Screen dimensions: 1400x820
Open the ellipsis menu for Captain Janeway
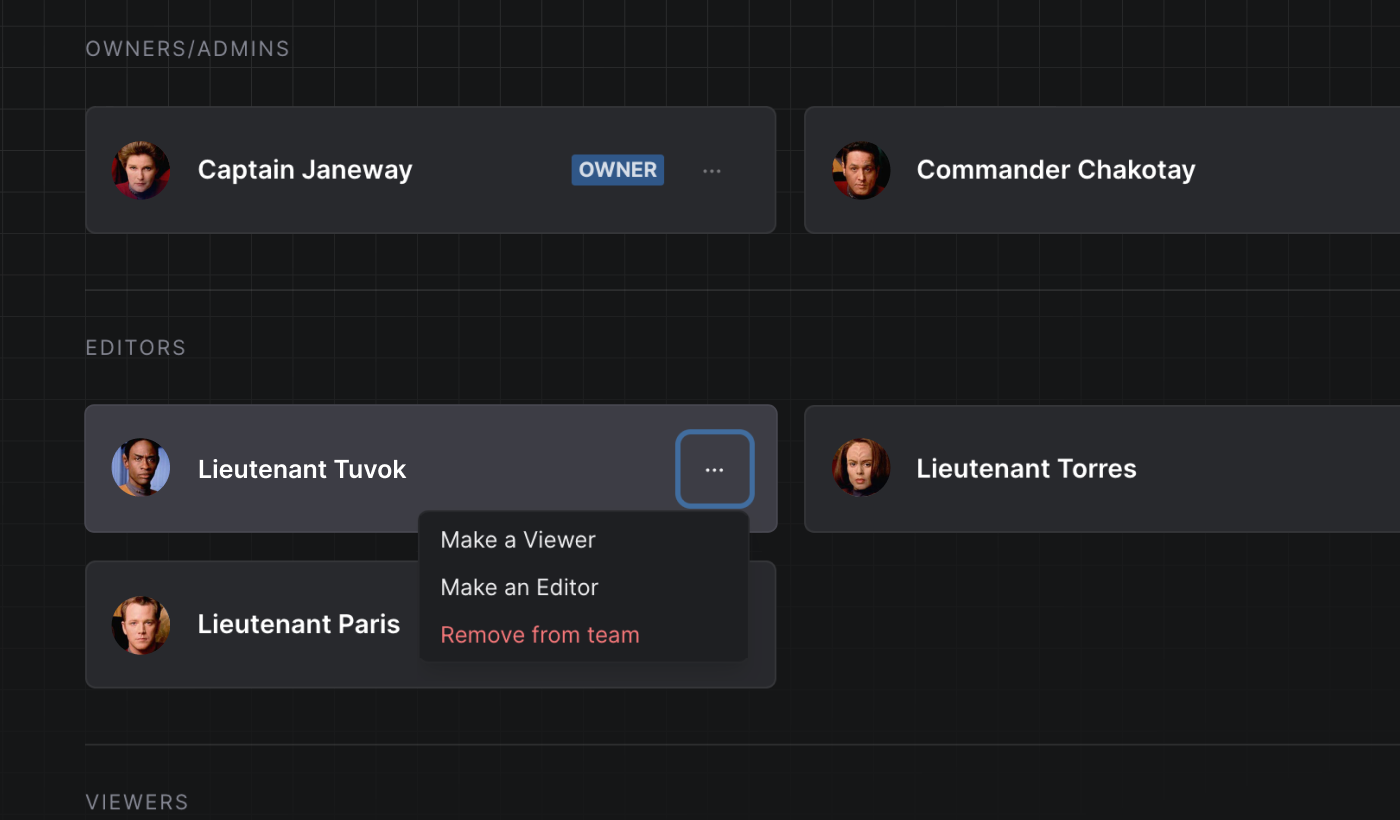(712, 171)
